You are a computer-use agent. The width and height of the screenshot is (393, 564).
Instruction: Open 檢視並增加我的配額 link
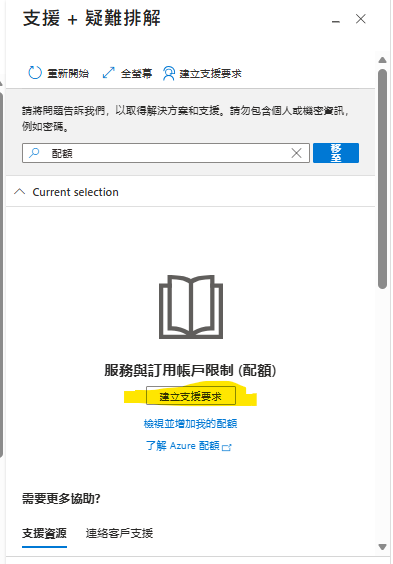[x=190, y=423]
